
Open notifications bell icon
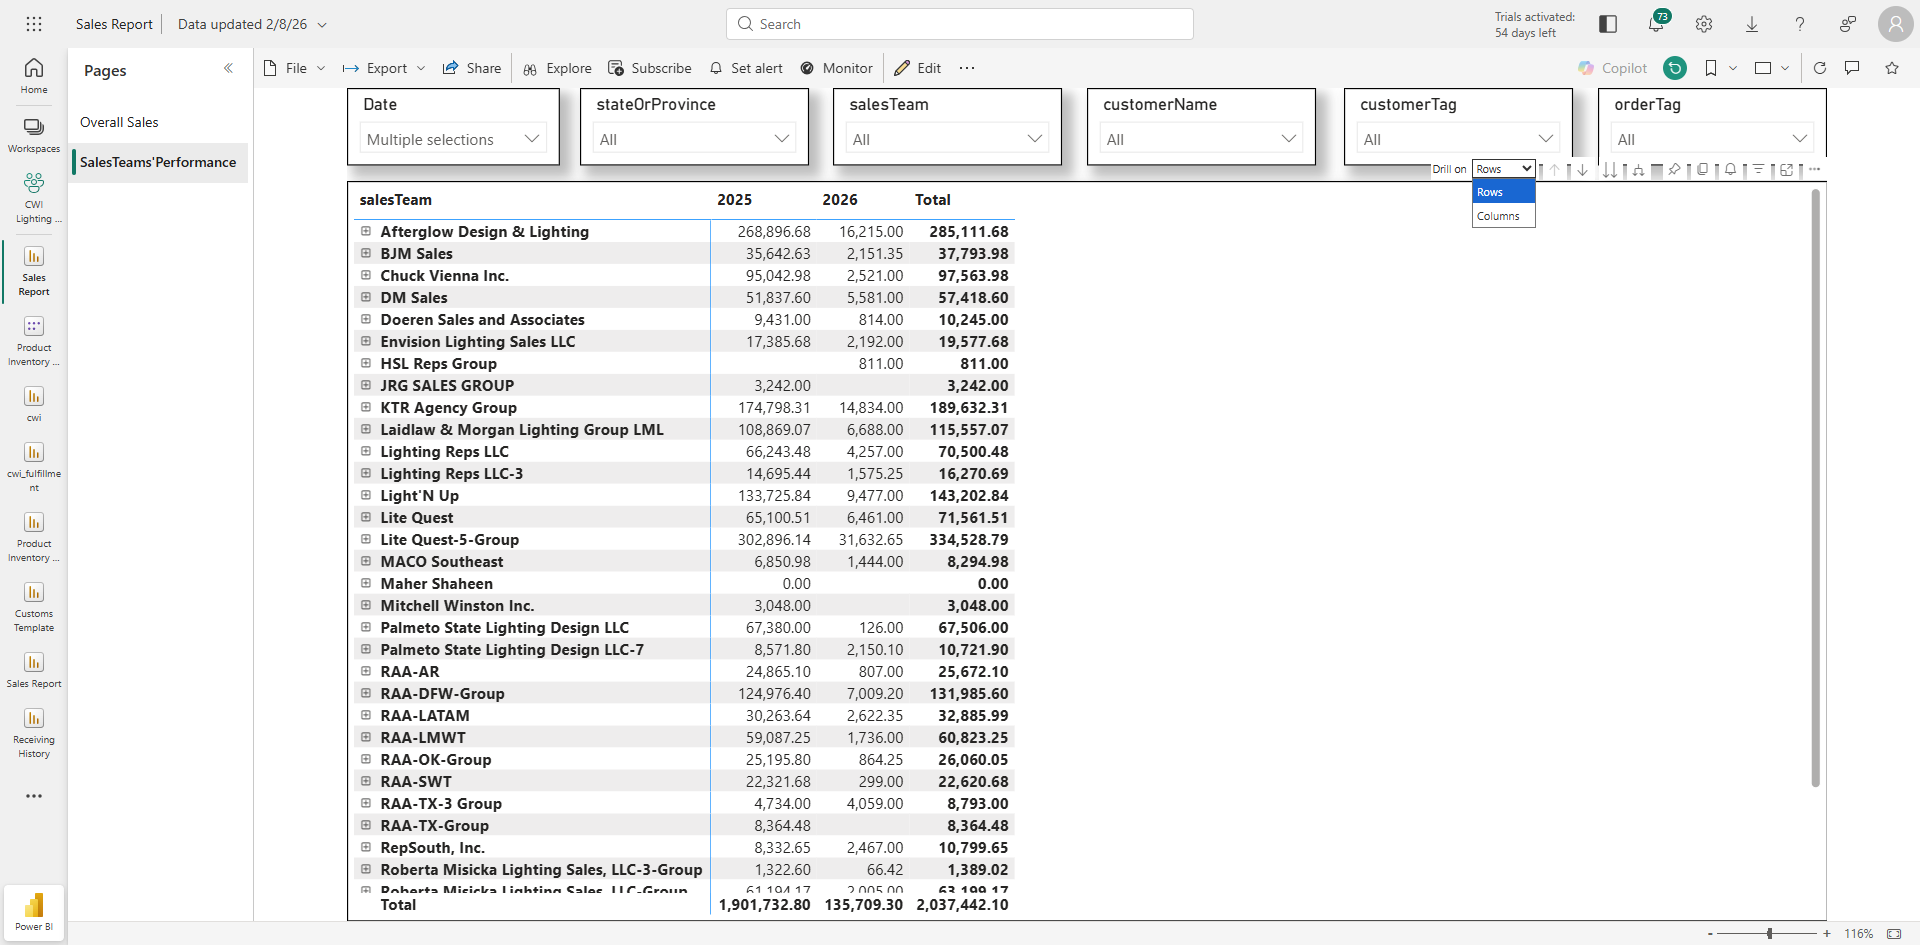click(x=1656, y=24)
